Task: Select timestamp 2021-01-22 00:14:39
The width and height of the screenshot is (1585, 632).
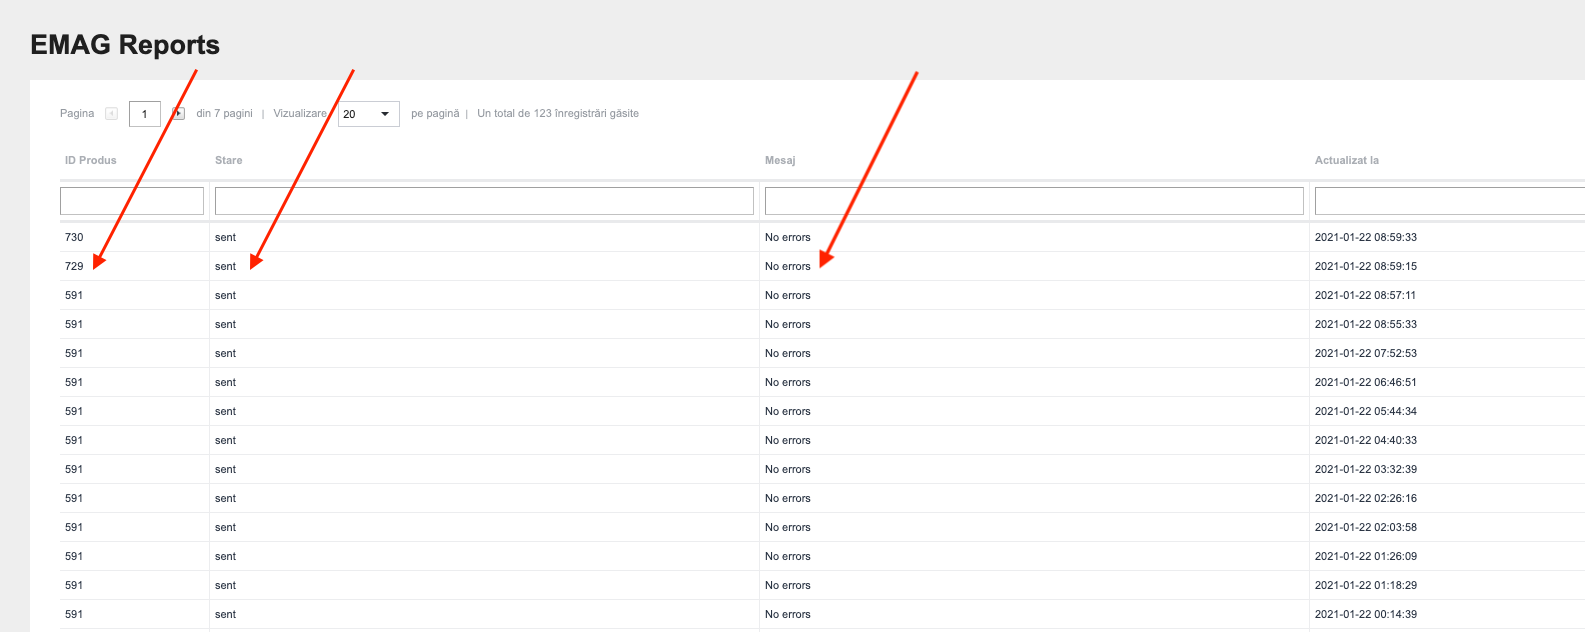Action: coord(1366,614)
